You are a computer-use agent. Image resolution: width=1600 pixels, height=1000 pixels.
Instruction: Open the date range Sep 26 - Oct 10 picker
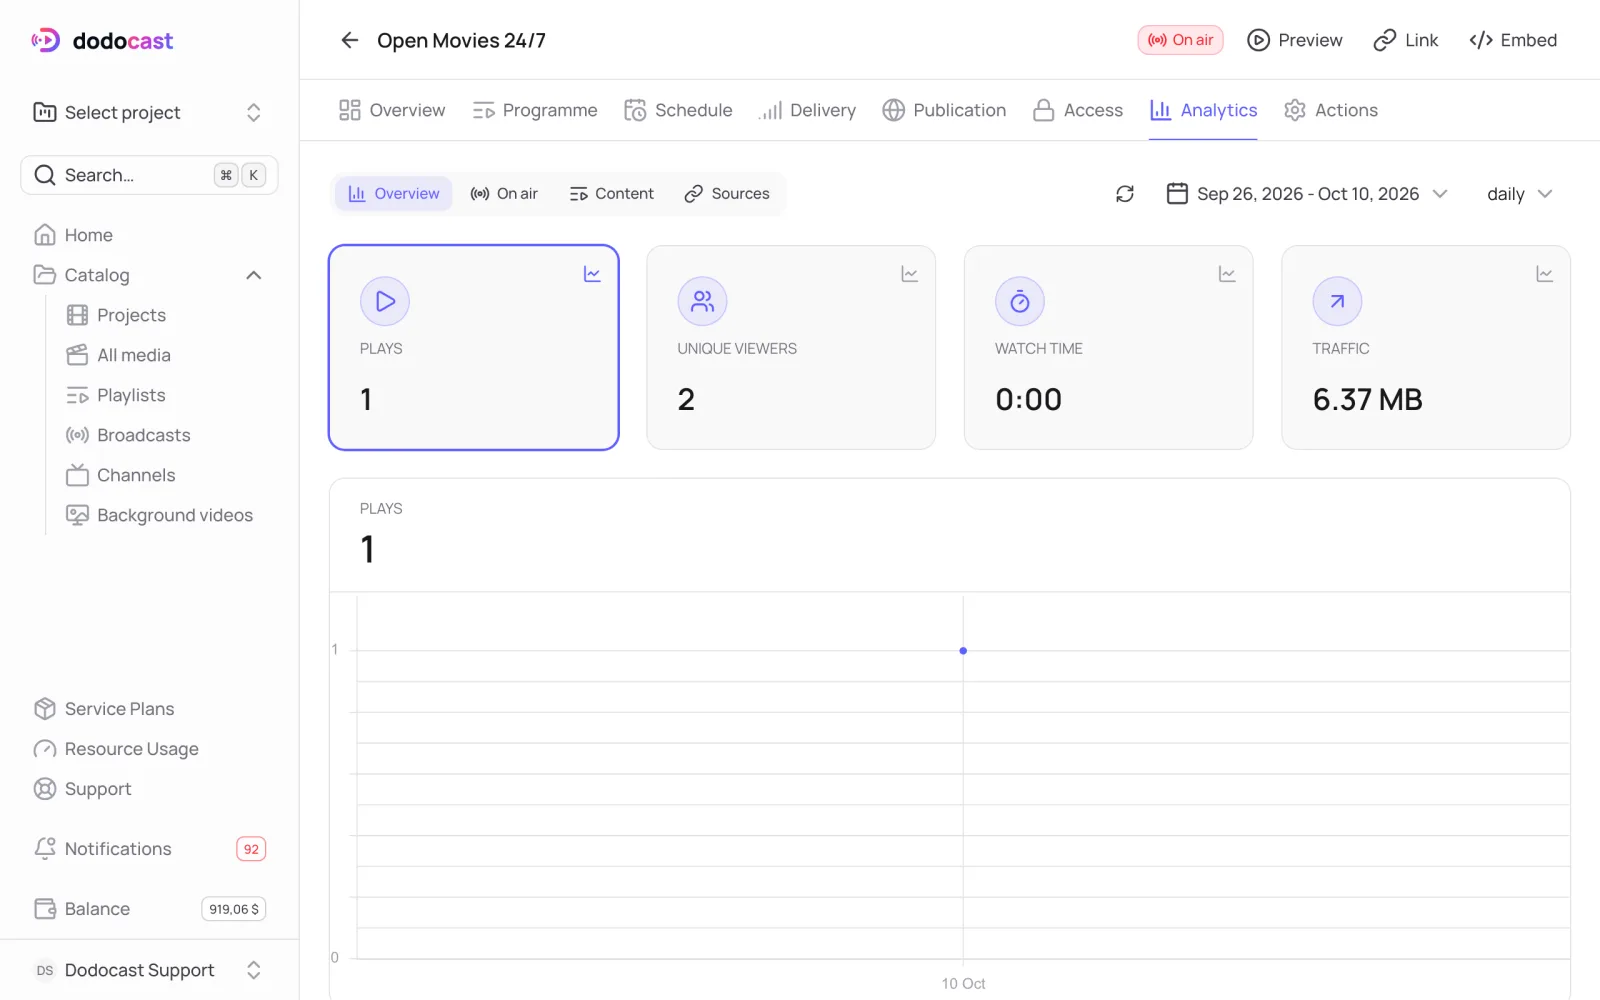point(1307,194)
